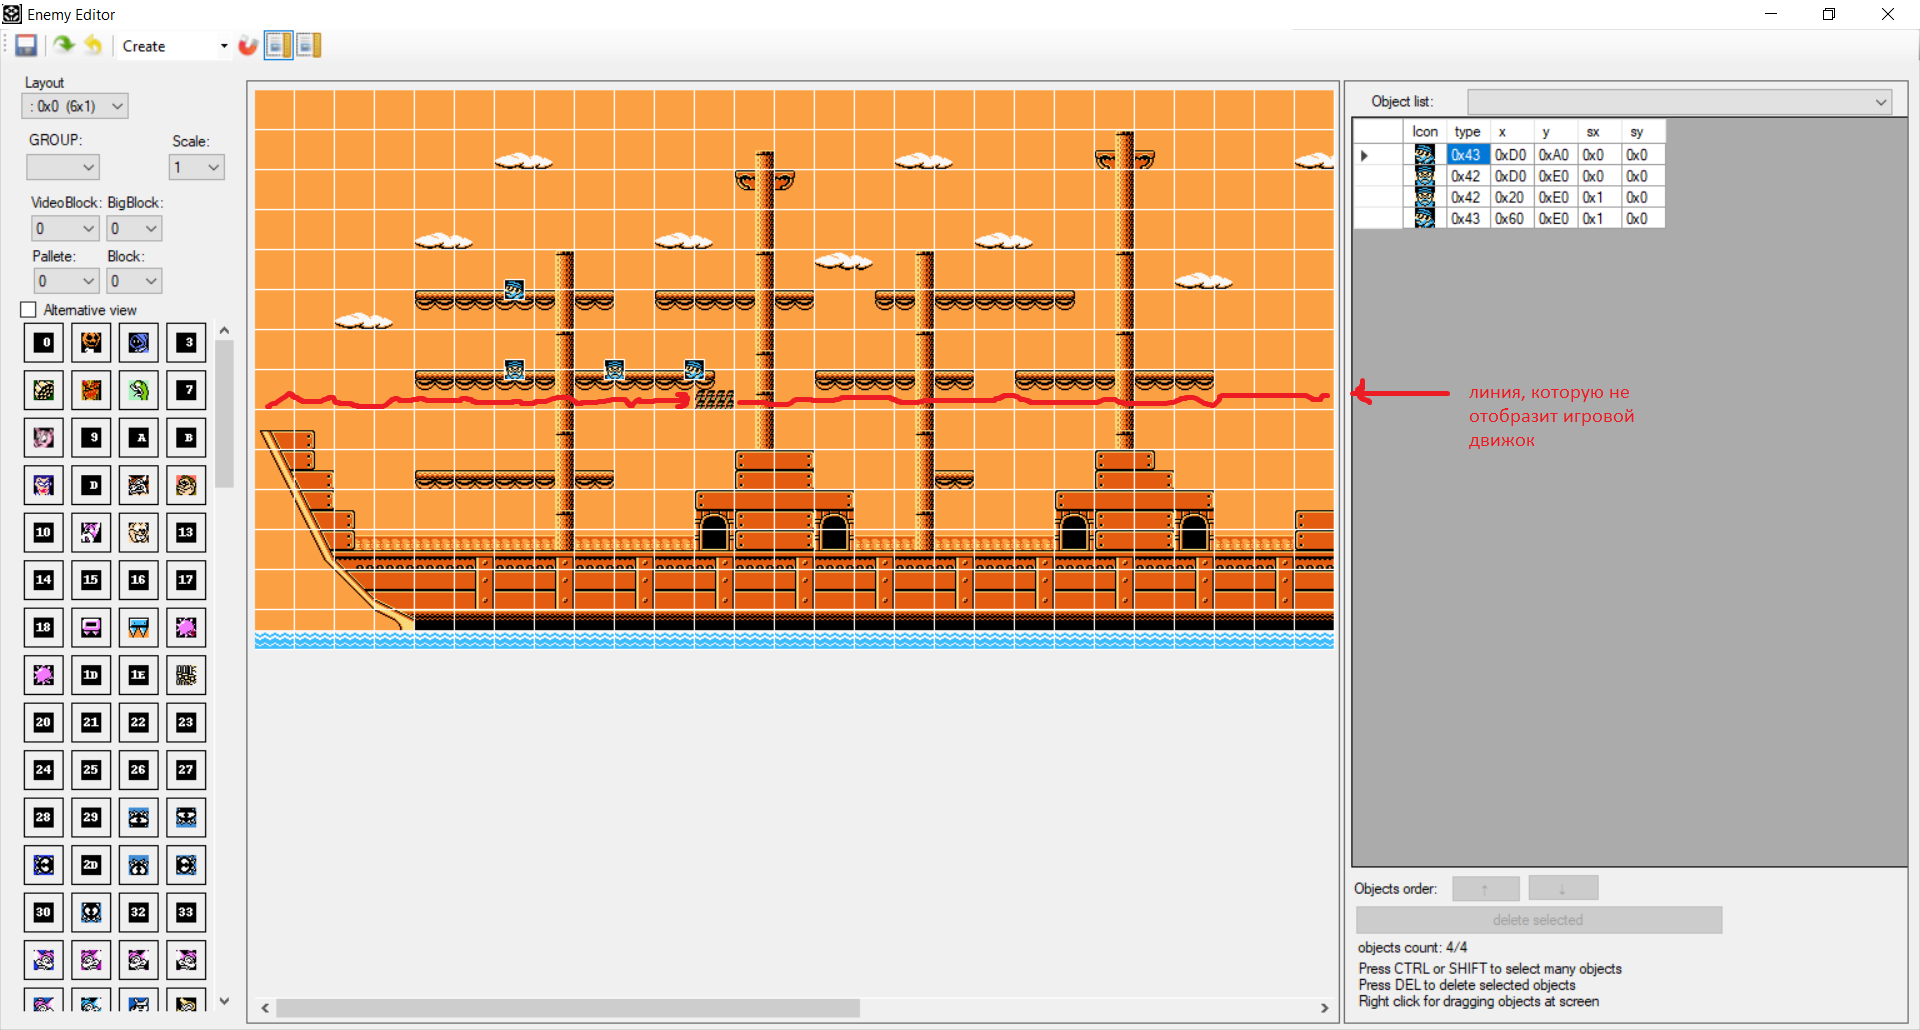
Task: Select enemy type 1E in palette
Action: pos(139,675)
